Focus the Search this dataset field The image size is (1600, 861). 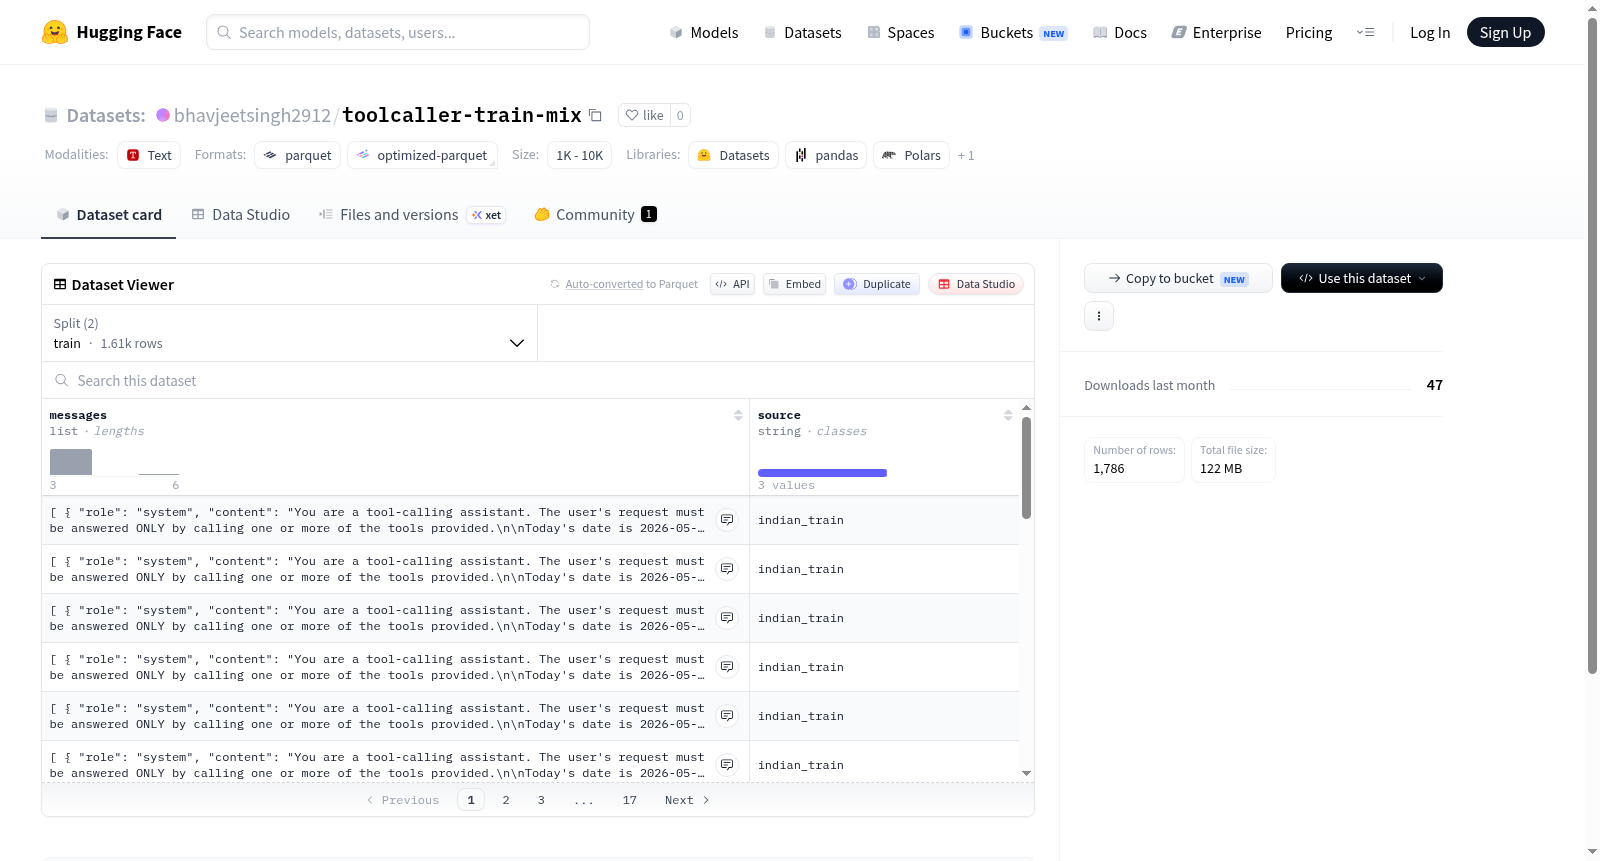pyautogui.click(x=538, y=380)
